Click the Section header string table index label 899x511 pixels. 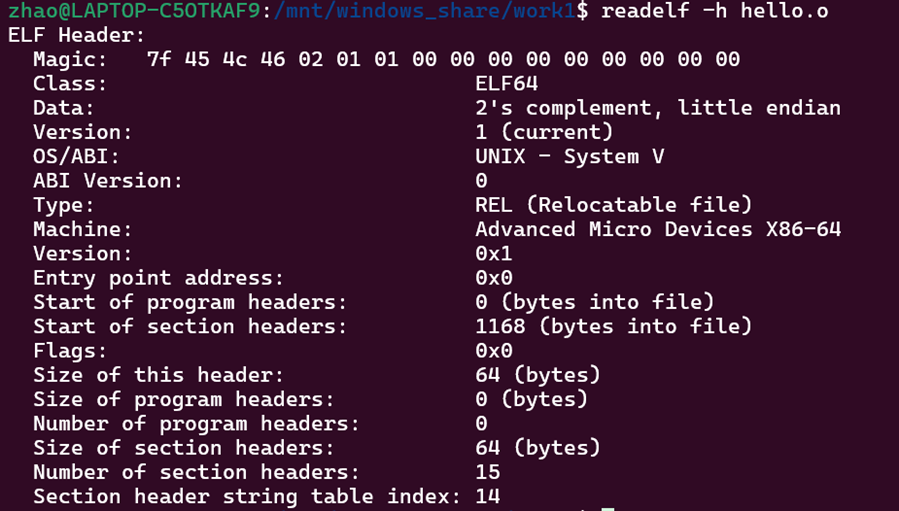(x=247, y=496)
